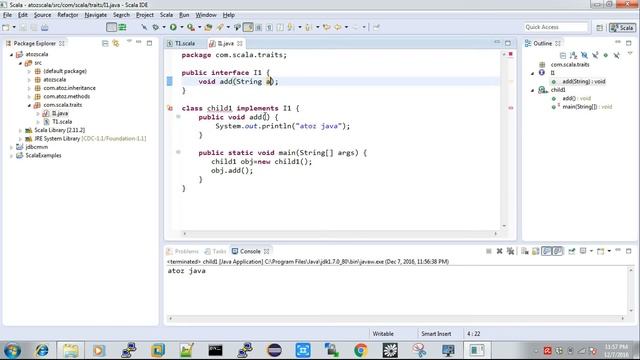Click the Open Perspective icon

[x=599, y=27]
